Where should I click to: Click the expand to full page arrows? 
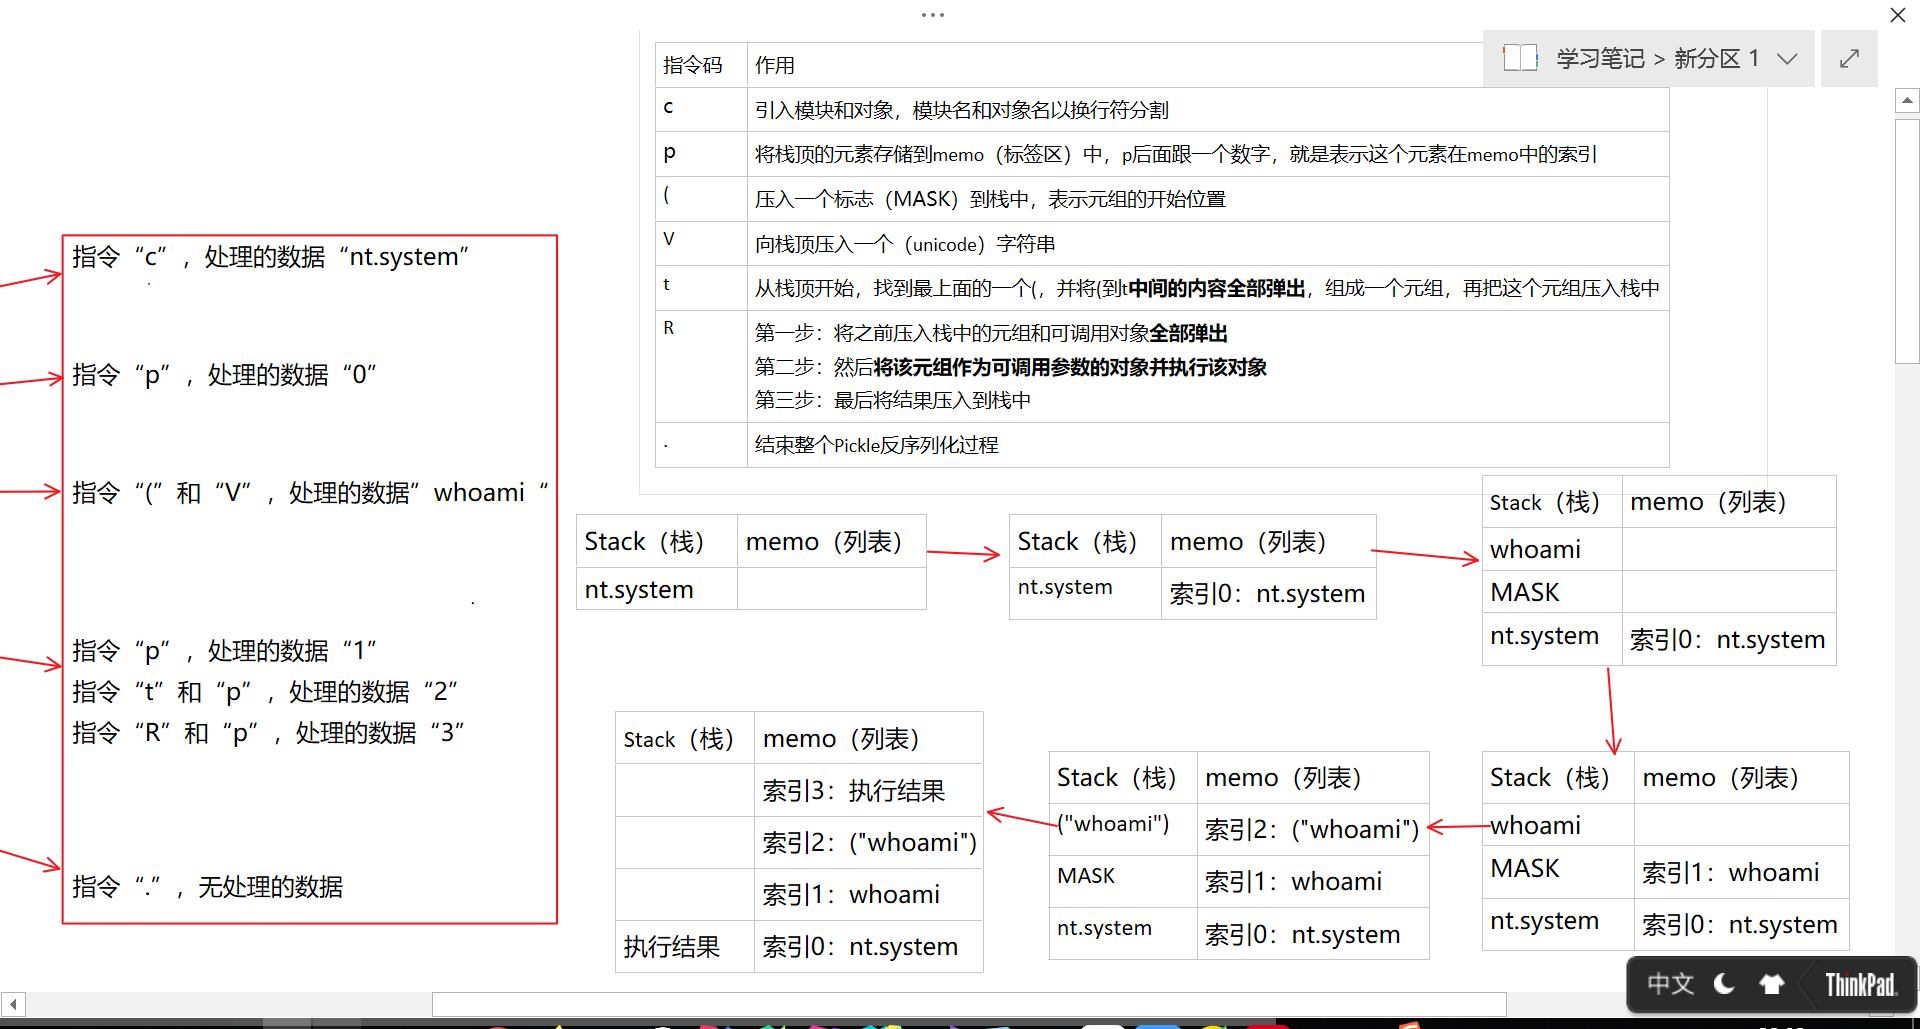1849,59
